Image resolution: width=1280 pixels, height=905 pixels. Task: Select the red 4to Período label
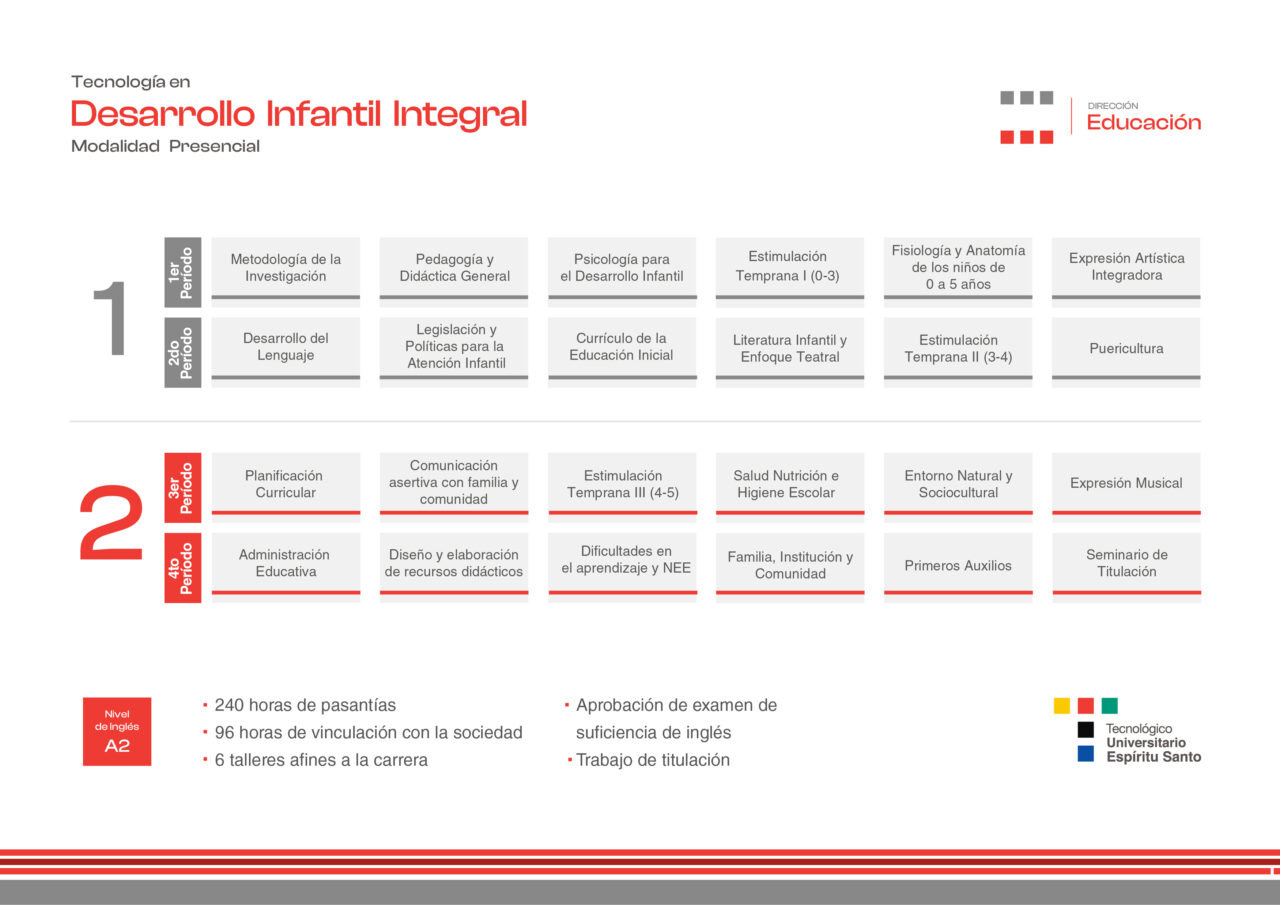[x=182, y=568]
